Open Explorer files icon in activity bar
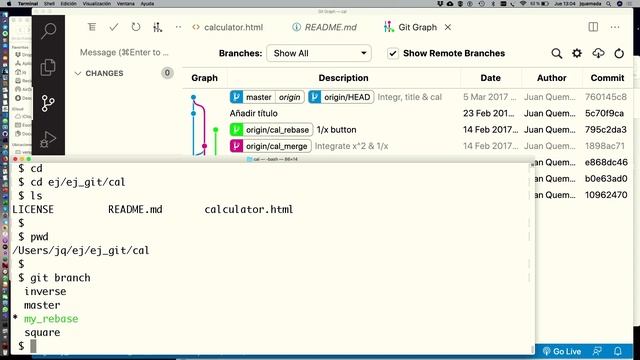 pos(48,67)
